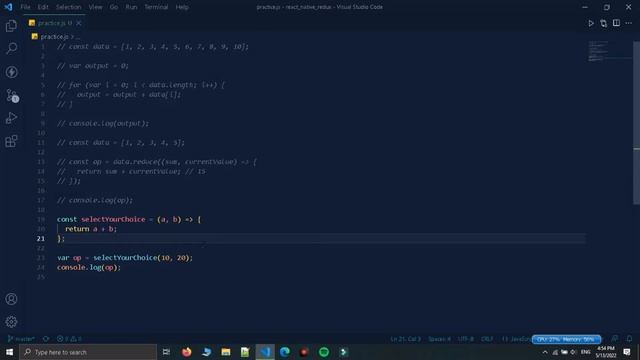Close the practice.js editor tab
Viewport: 640px width, 360px height.
point(79,23)
